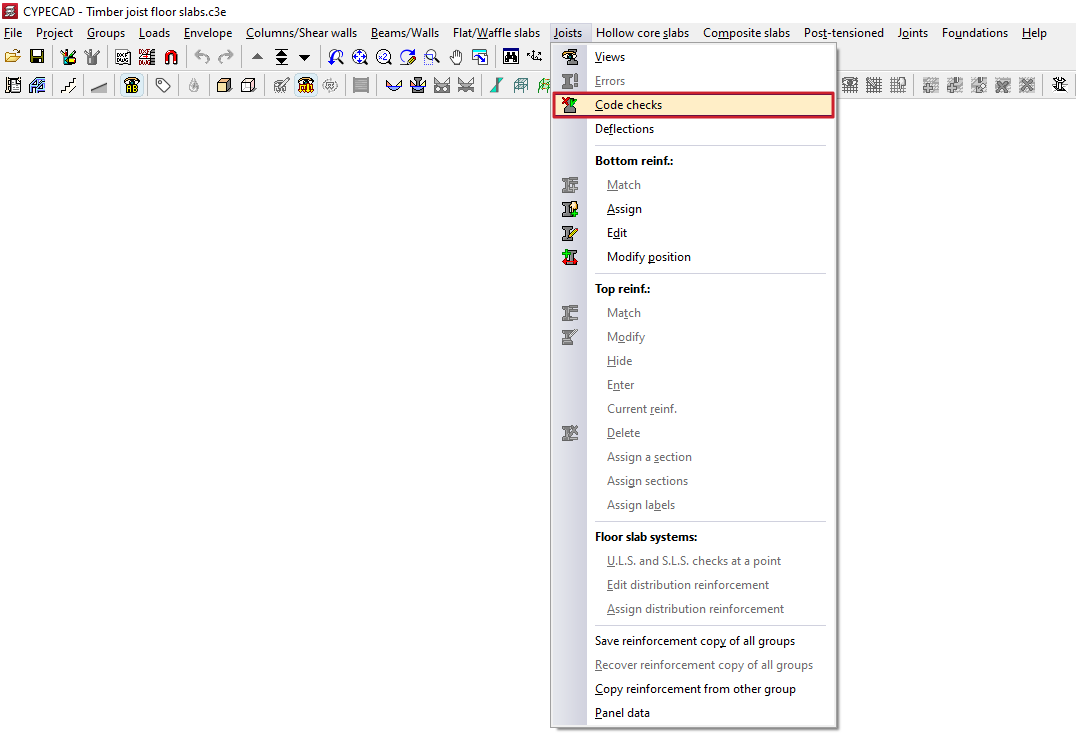Choose Save reinforcement copy of all groups
1076x754 pixels.
pyautogui.click(x=694, y=641)
